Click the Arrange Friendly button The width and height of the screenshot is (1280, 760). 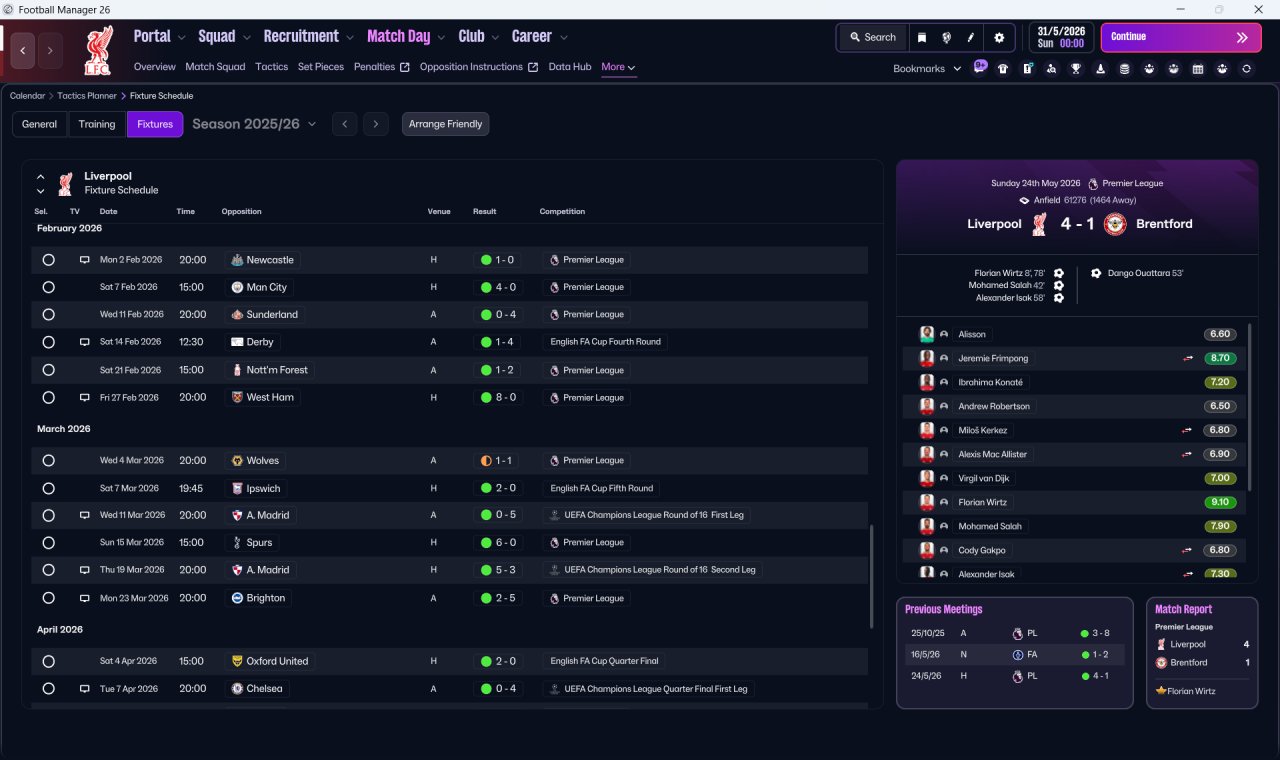point(445,124)
